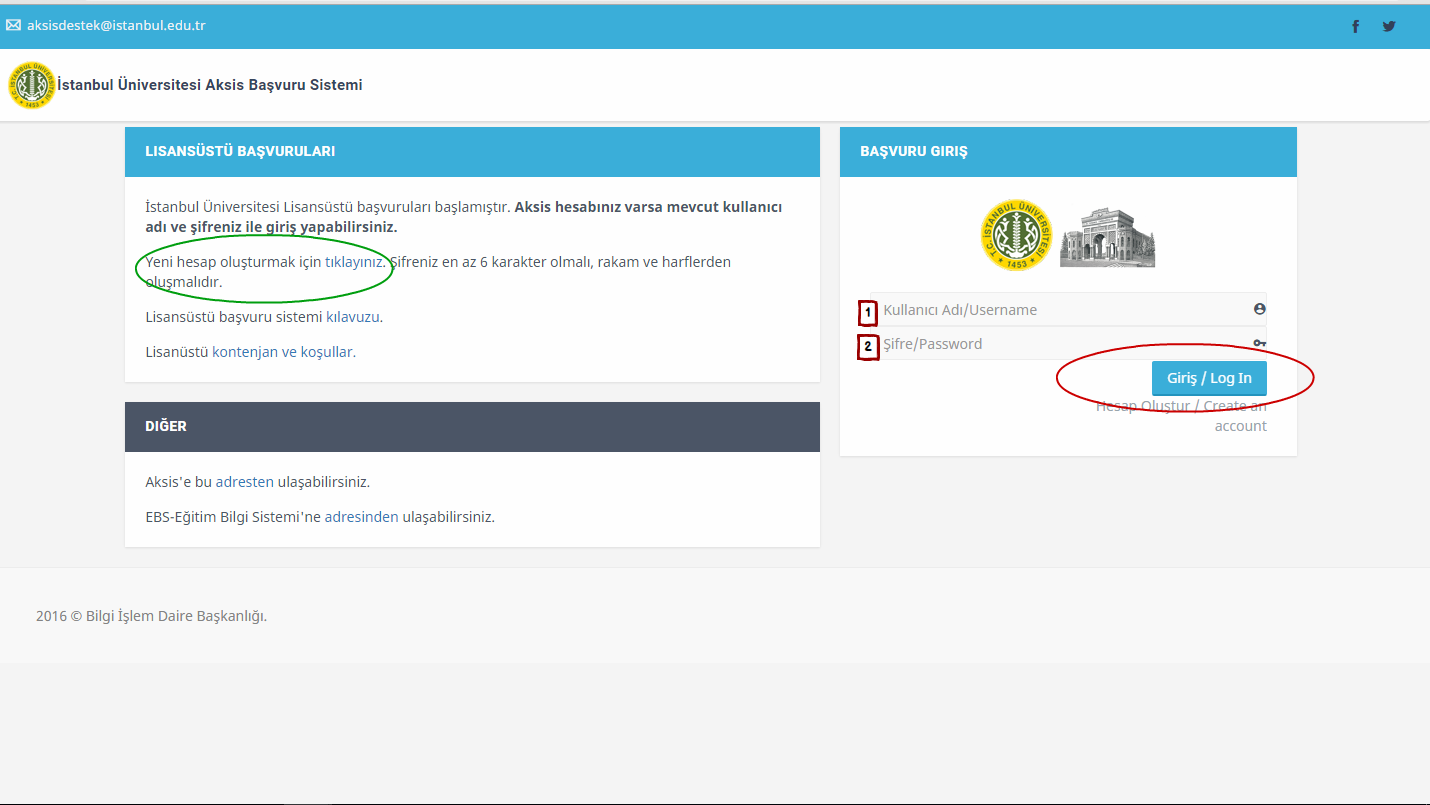Image resolution: width=1430 pixels, height=805 pixels.
Task: Open the kılavuzu guide link
Action: click(353, 317)
